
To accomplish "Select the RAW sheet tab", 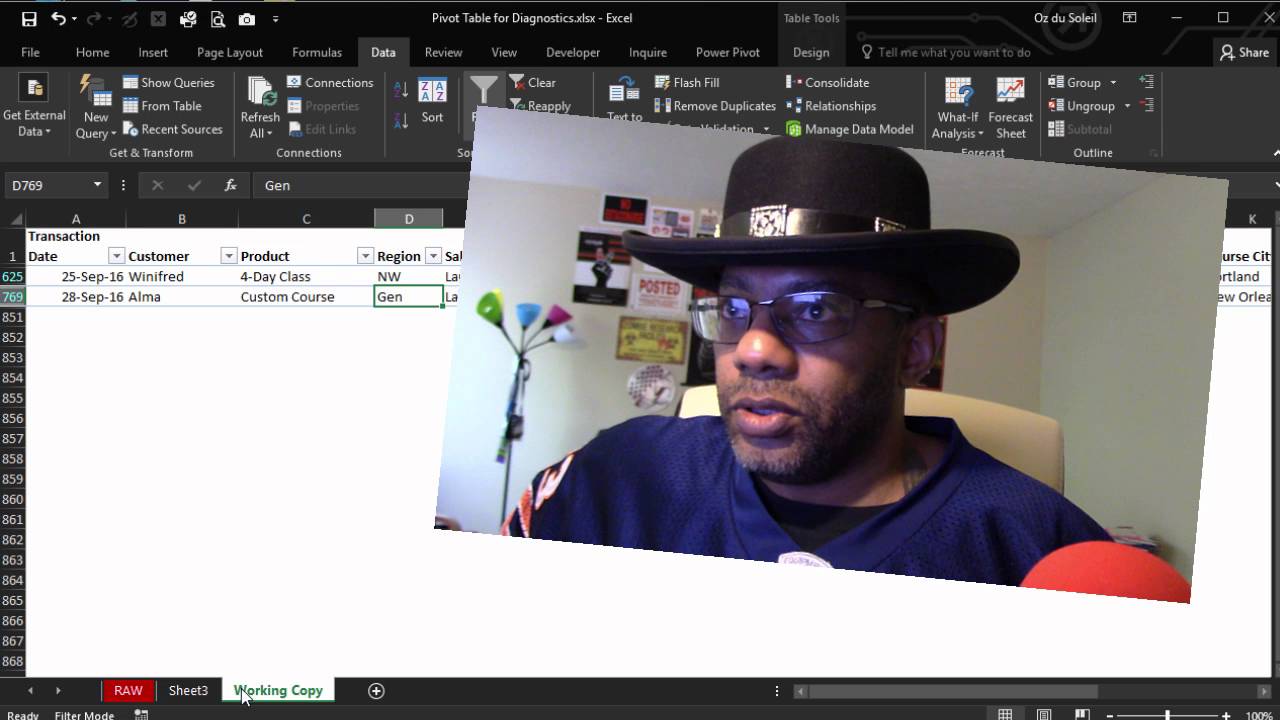I will [x=128, y=690].
